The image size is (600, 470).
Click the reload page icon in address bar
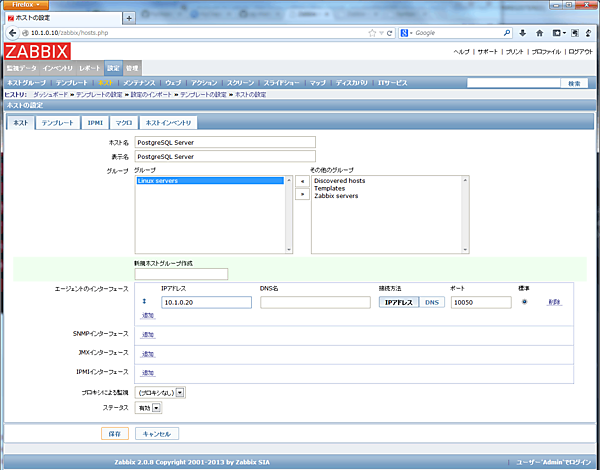(x=388, y=33)
